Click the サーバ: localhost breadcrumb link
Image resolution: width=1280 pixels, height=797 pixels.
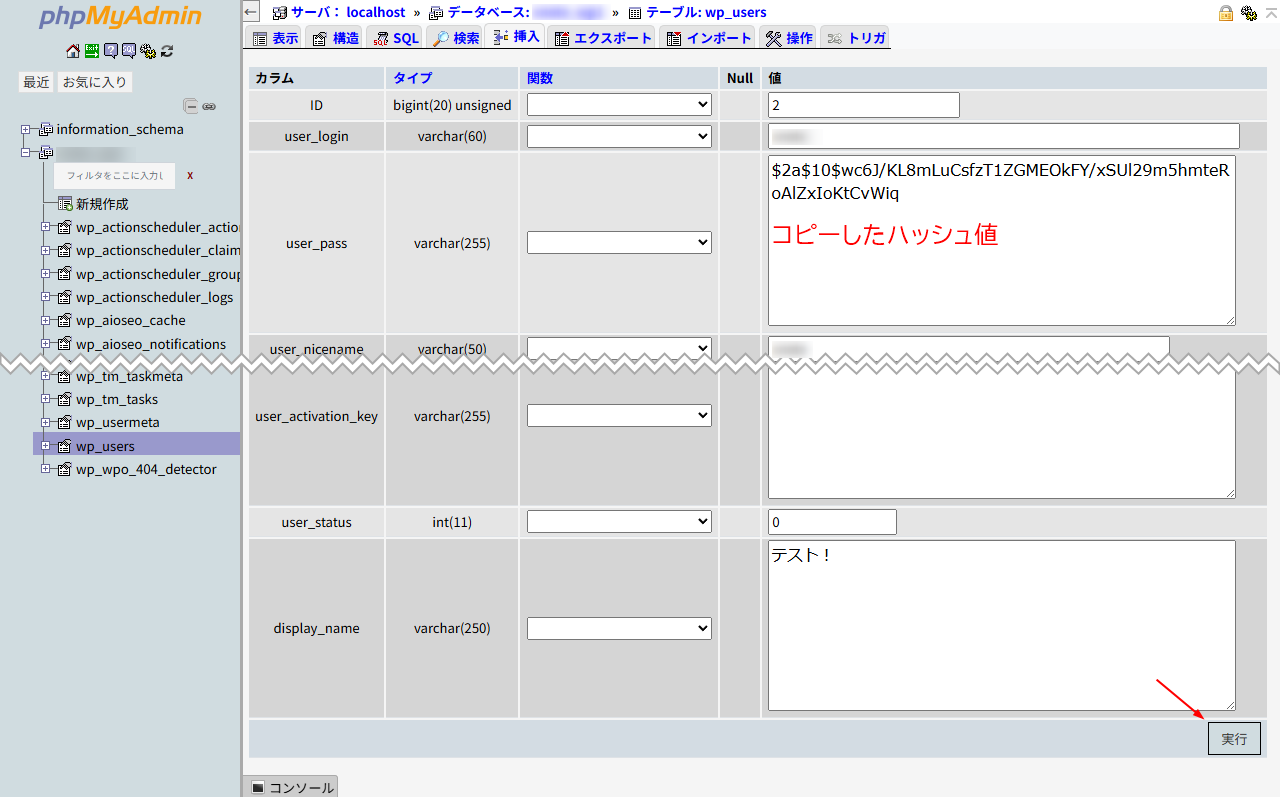pos(348,13)
